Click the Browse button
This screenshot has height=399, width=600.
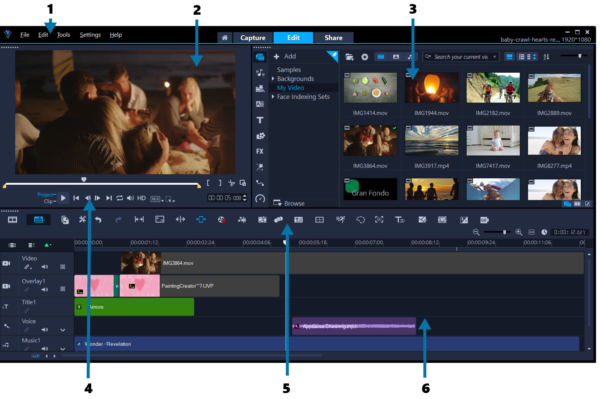tap(289, 203)
